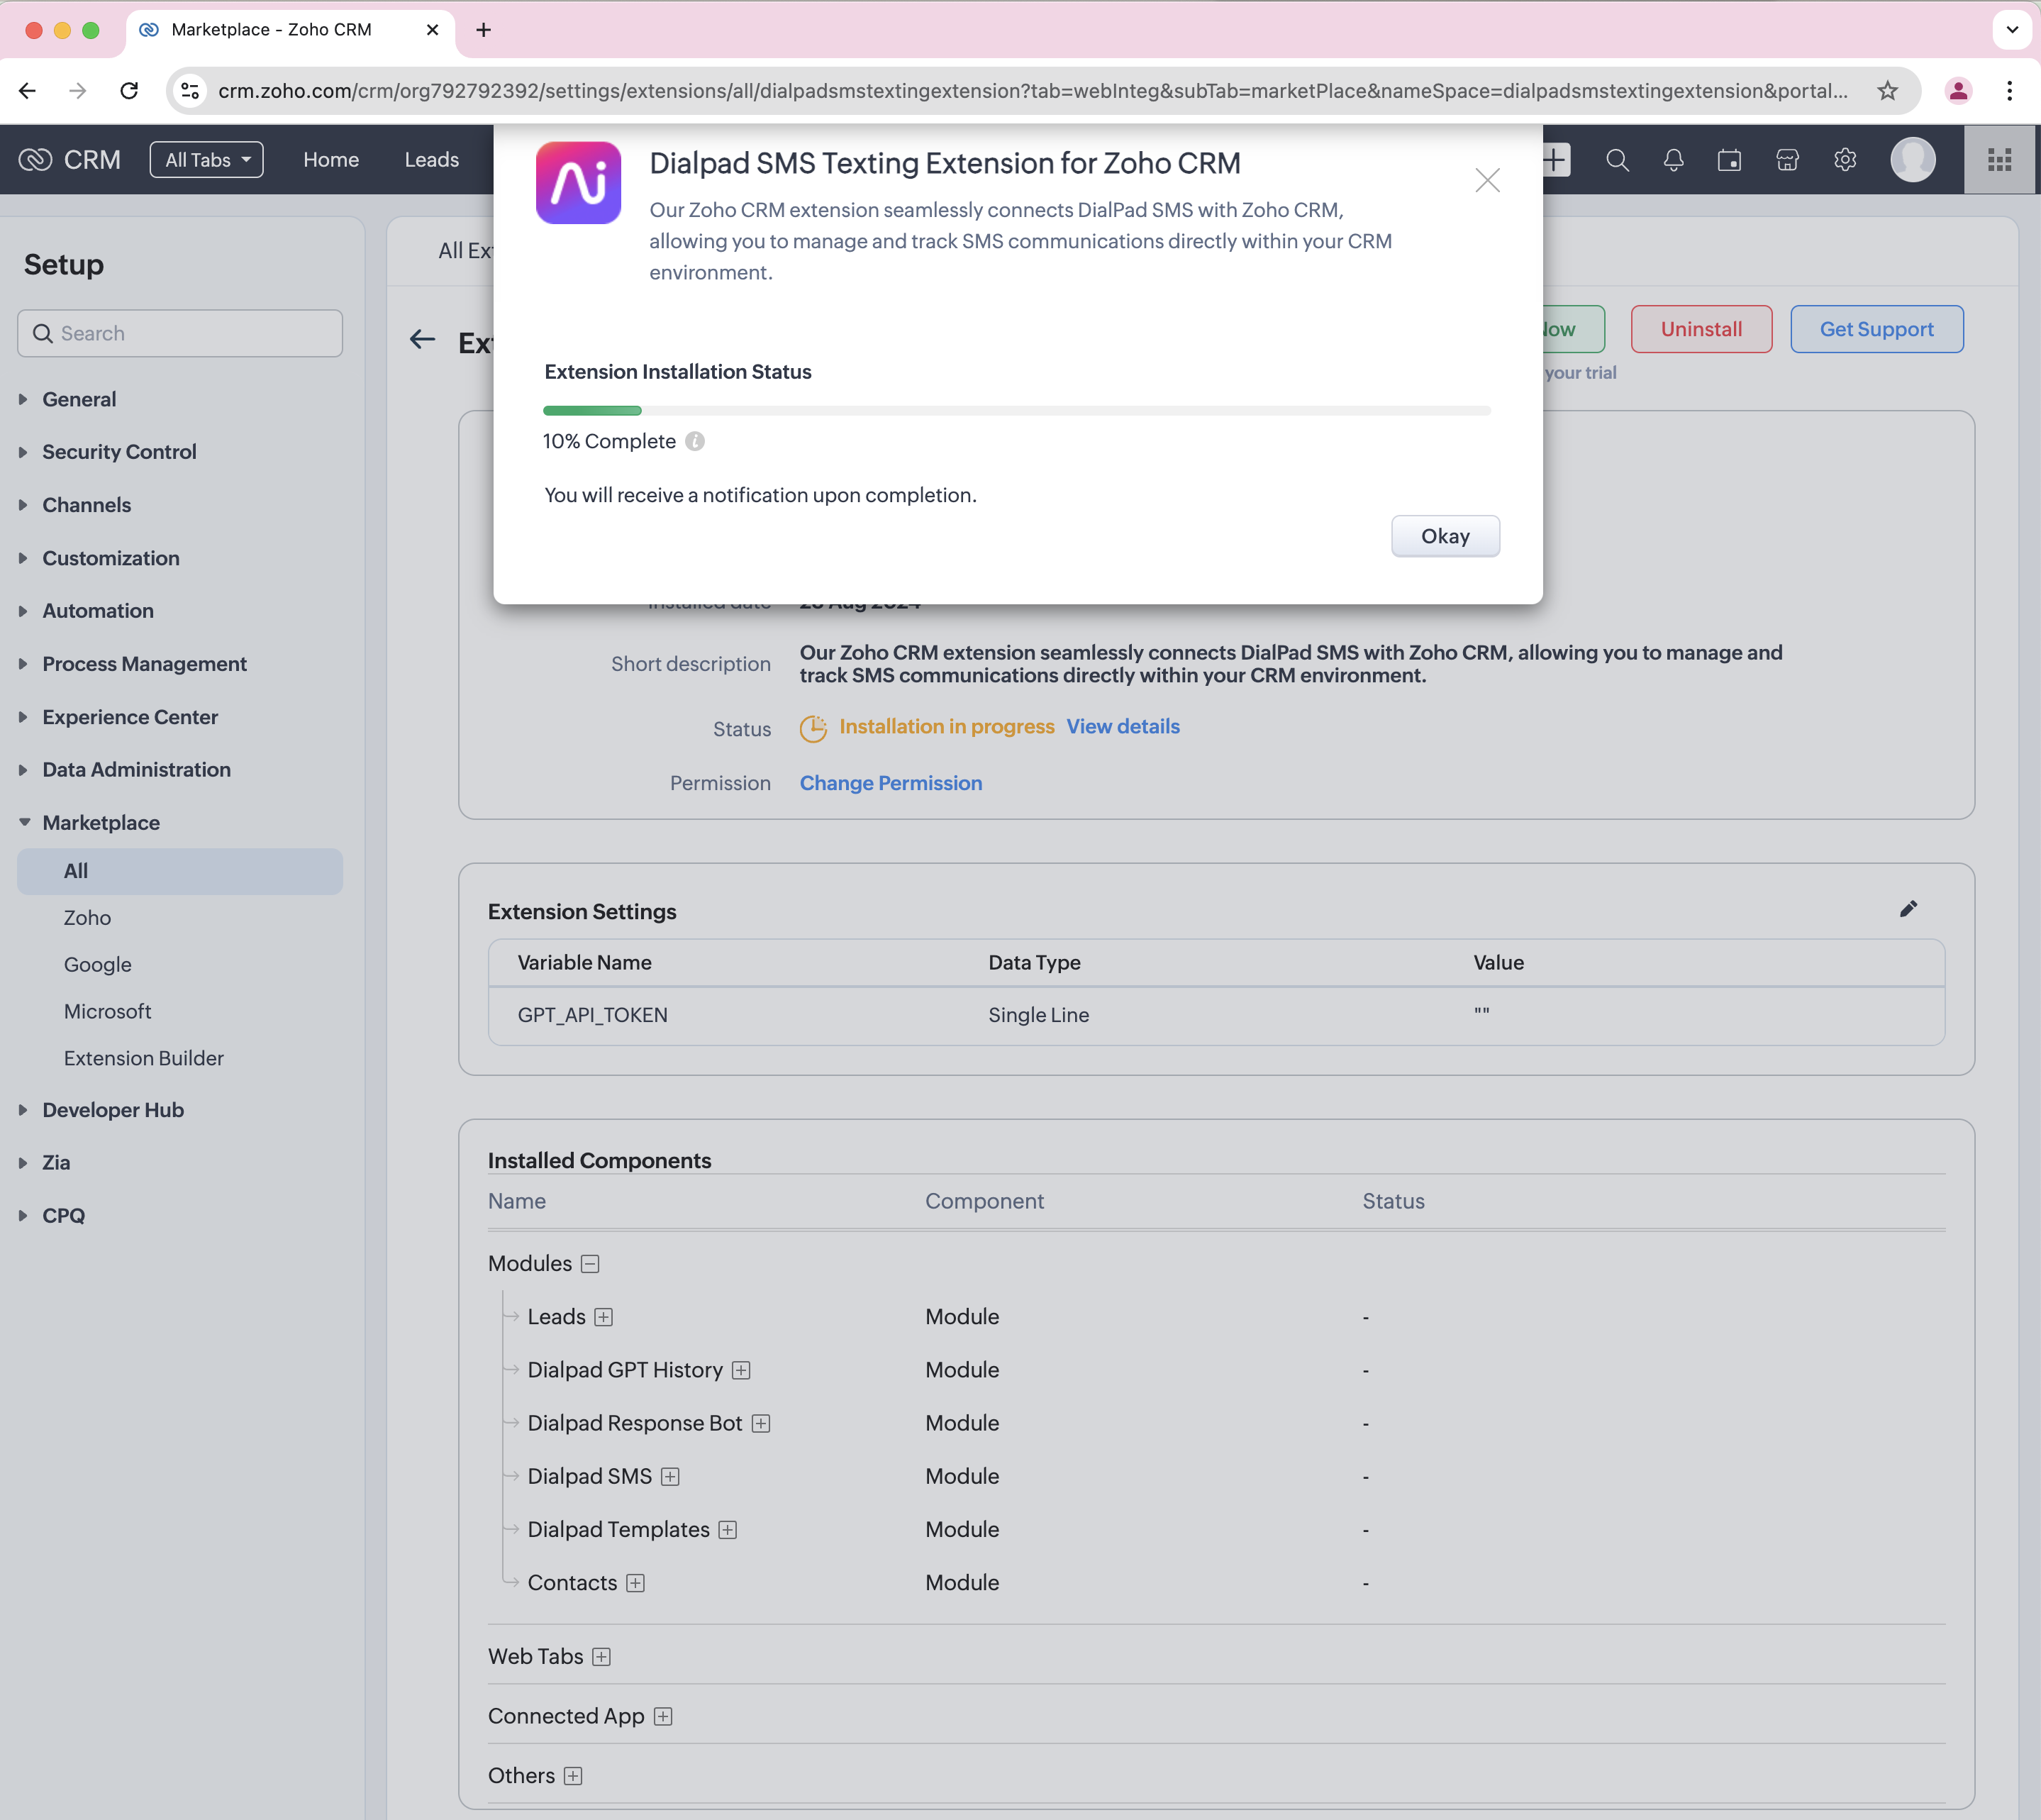Image resolution: width=2041 pixels, height=1820 pixels.
Task: Open the Marketplace store icon
Action: tap(1787, 160)
